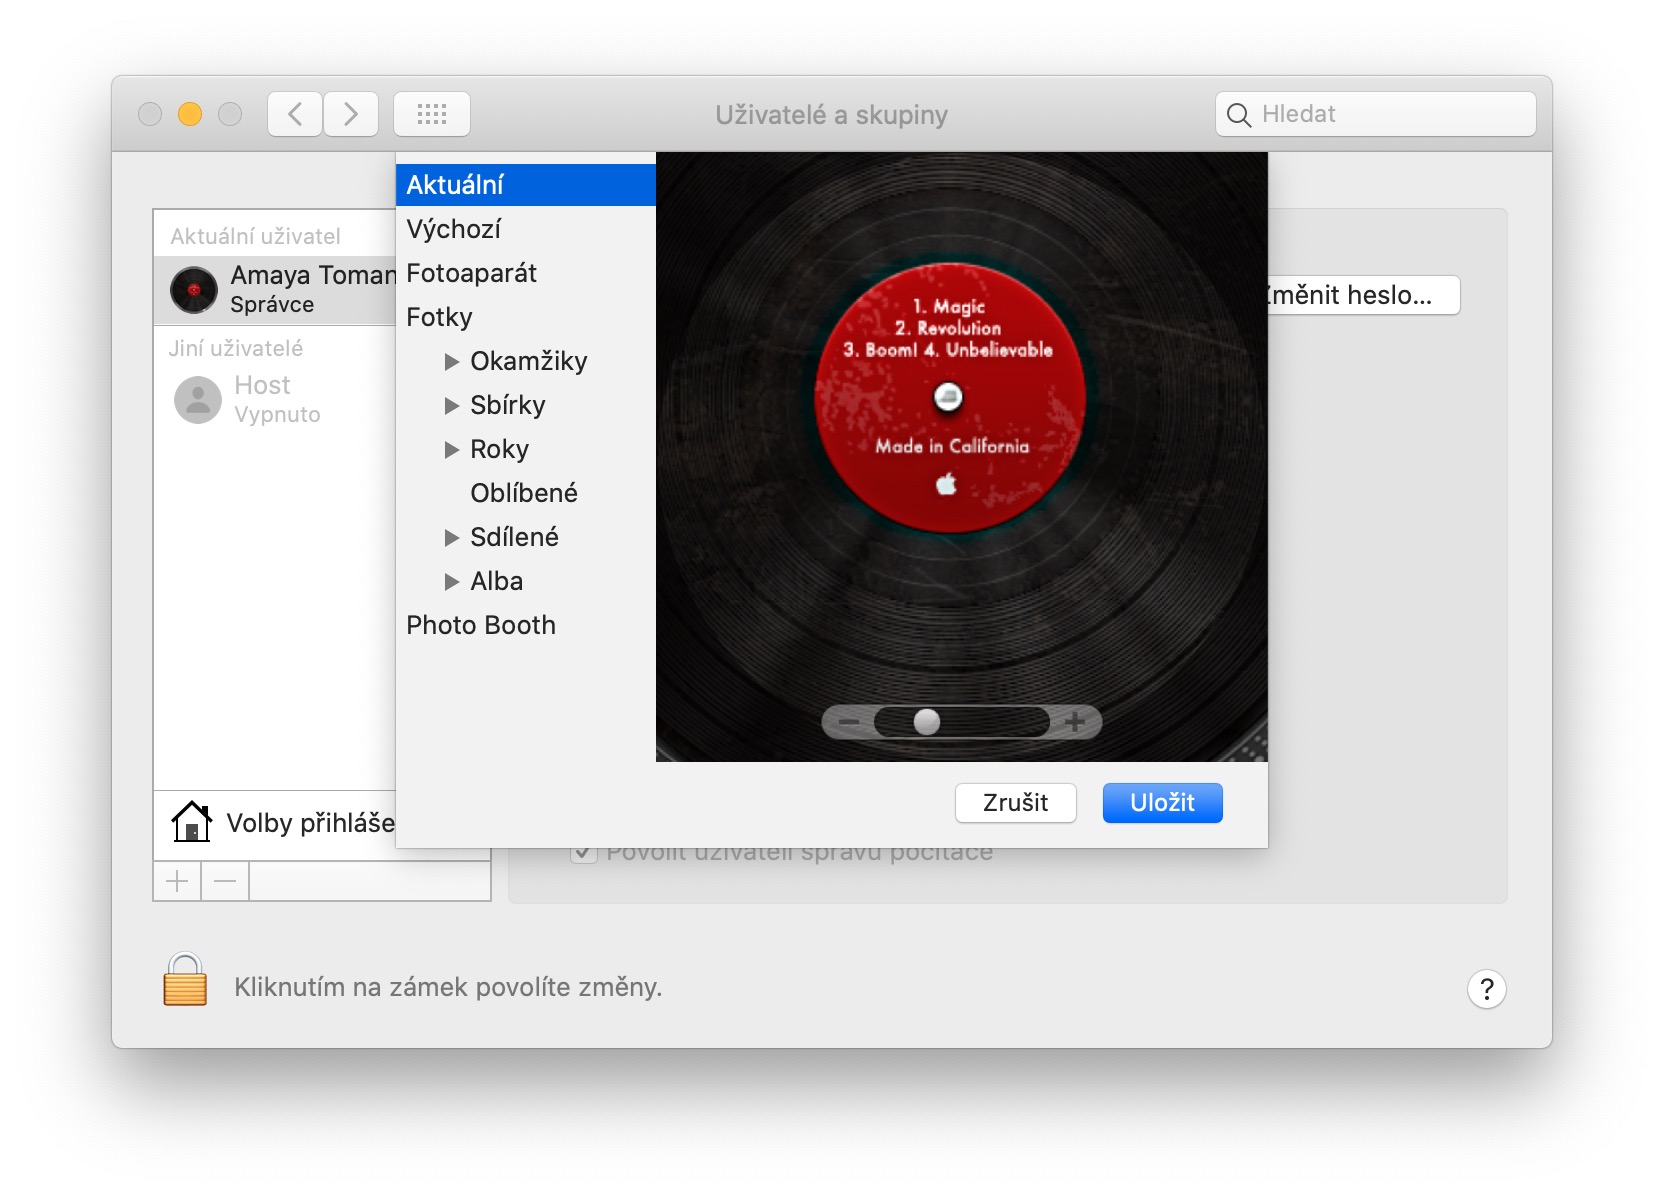Select the Sdílené row label
The image size is (1664, 1196).
514,537
